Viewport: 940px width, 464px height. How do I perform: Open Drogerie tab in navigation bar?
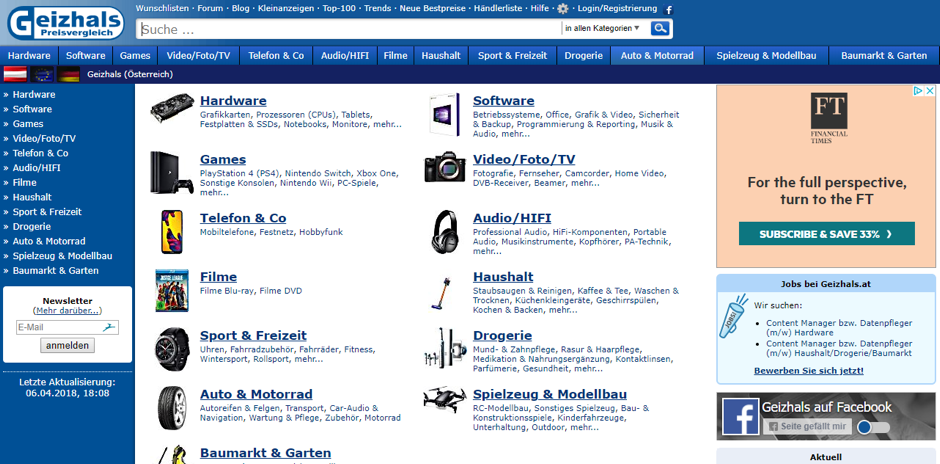pos(583,56)
